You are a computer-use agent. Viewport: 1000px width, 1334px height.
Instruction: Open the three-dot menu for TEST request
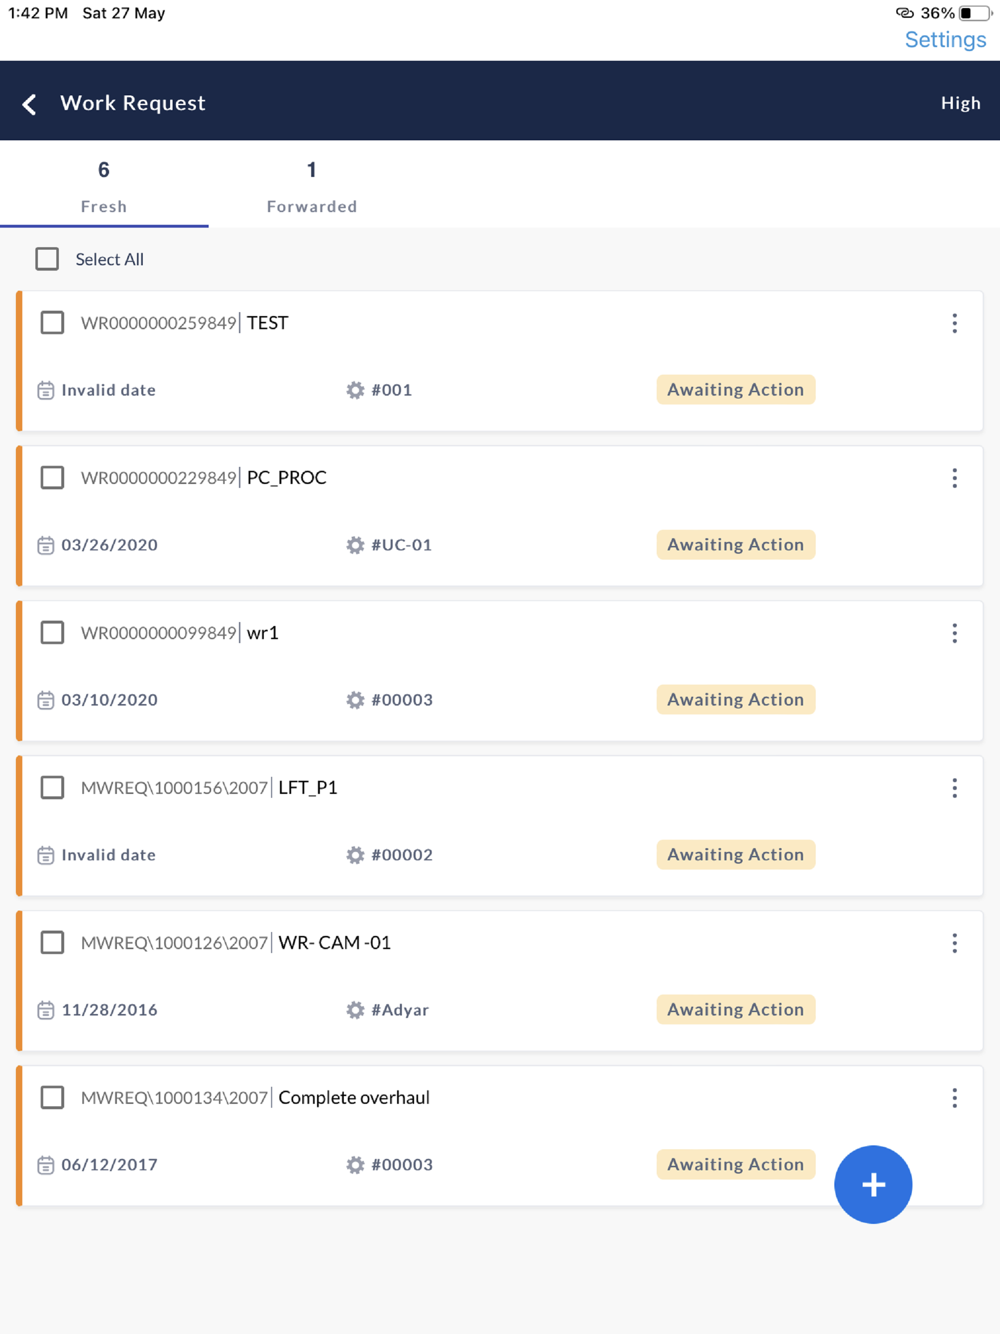tap(954, 323)
